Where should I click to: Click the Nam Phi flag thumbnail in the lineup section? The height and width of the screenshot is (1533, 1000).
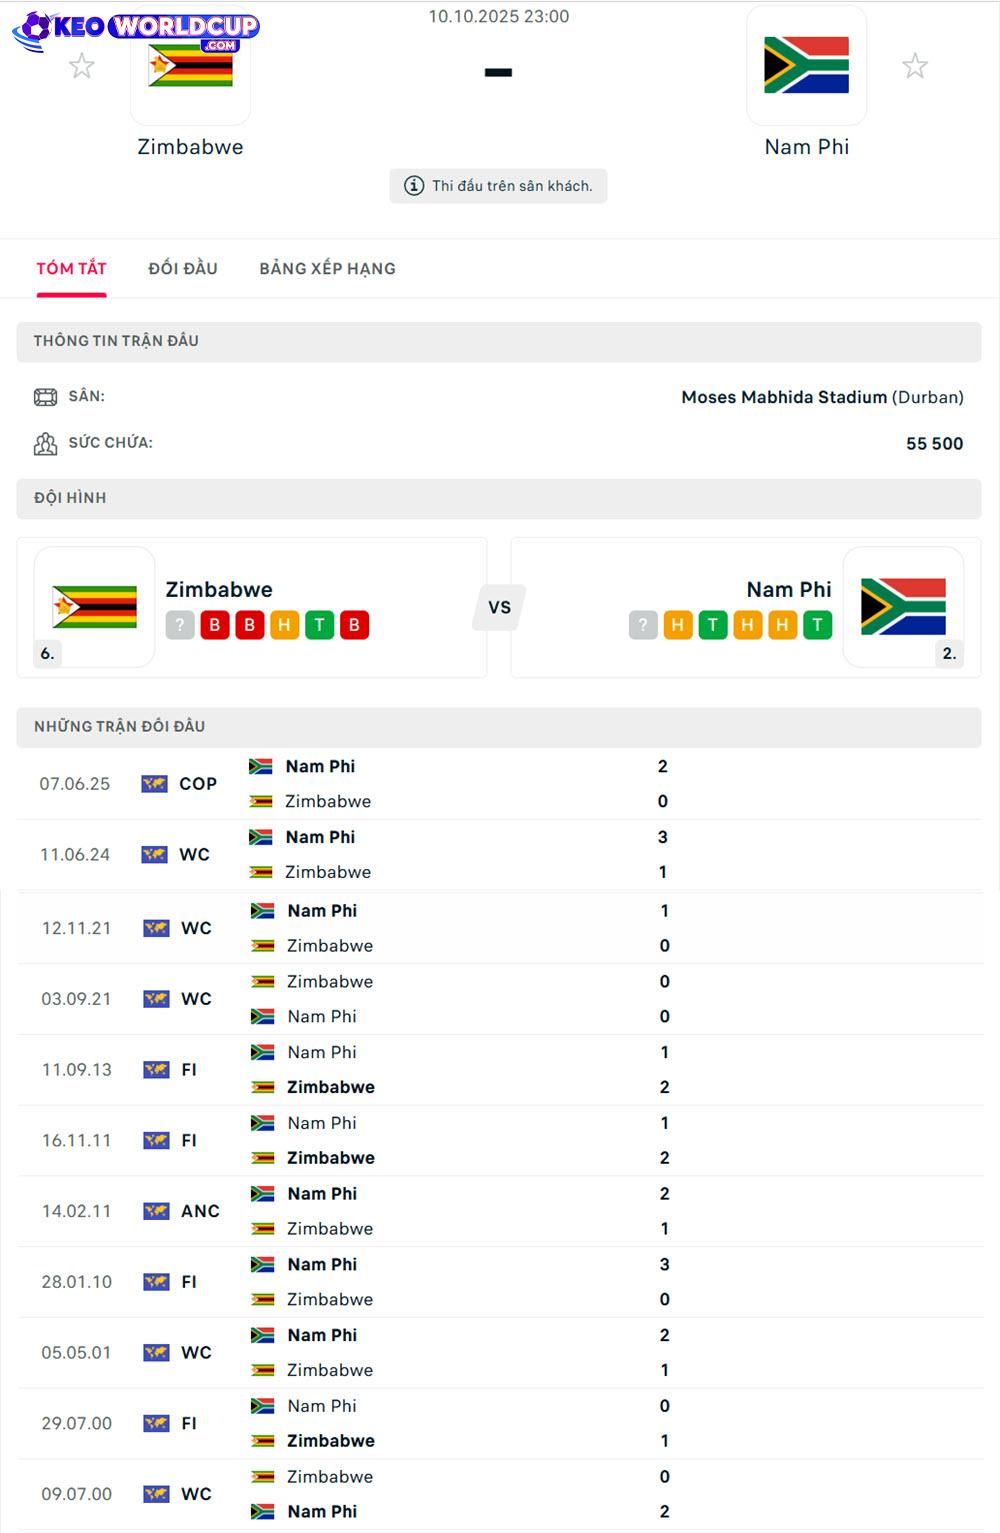click(x=903, y=607)
